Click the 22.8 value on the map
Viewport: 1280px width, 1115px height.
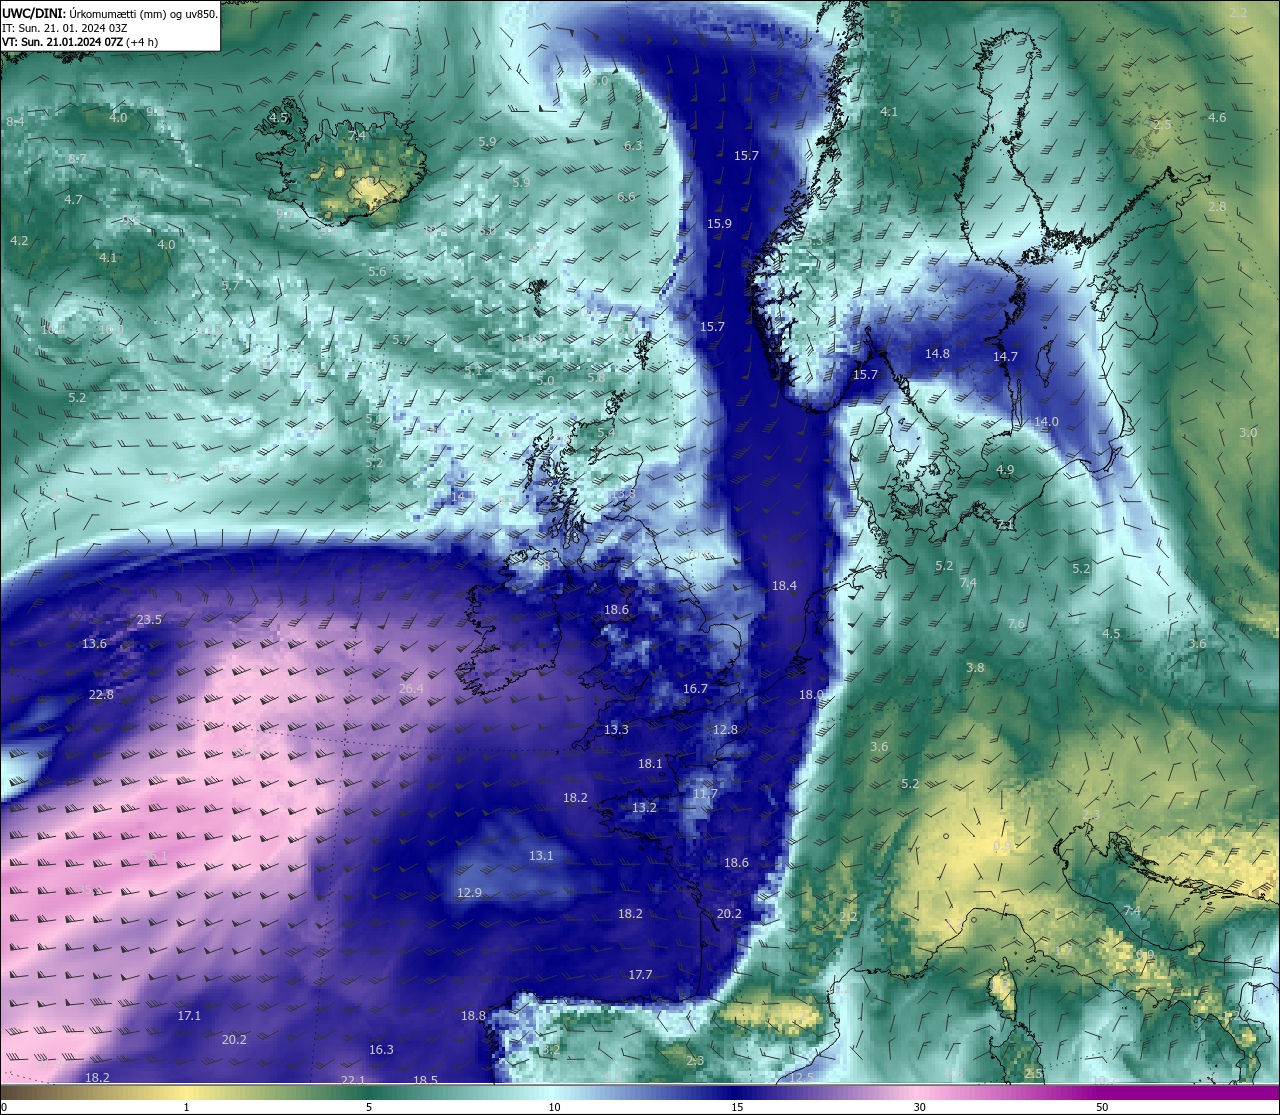(x=101, y=695)
